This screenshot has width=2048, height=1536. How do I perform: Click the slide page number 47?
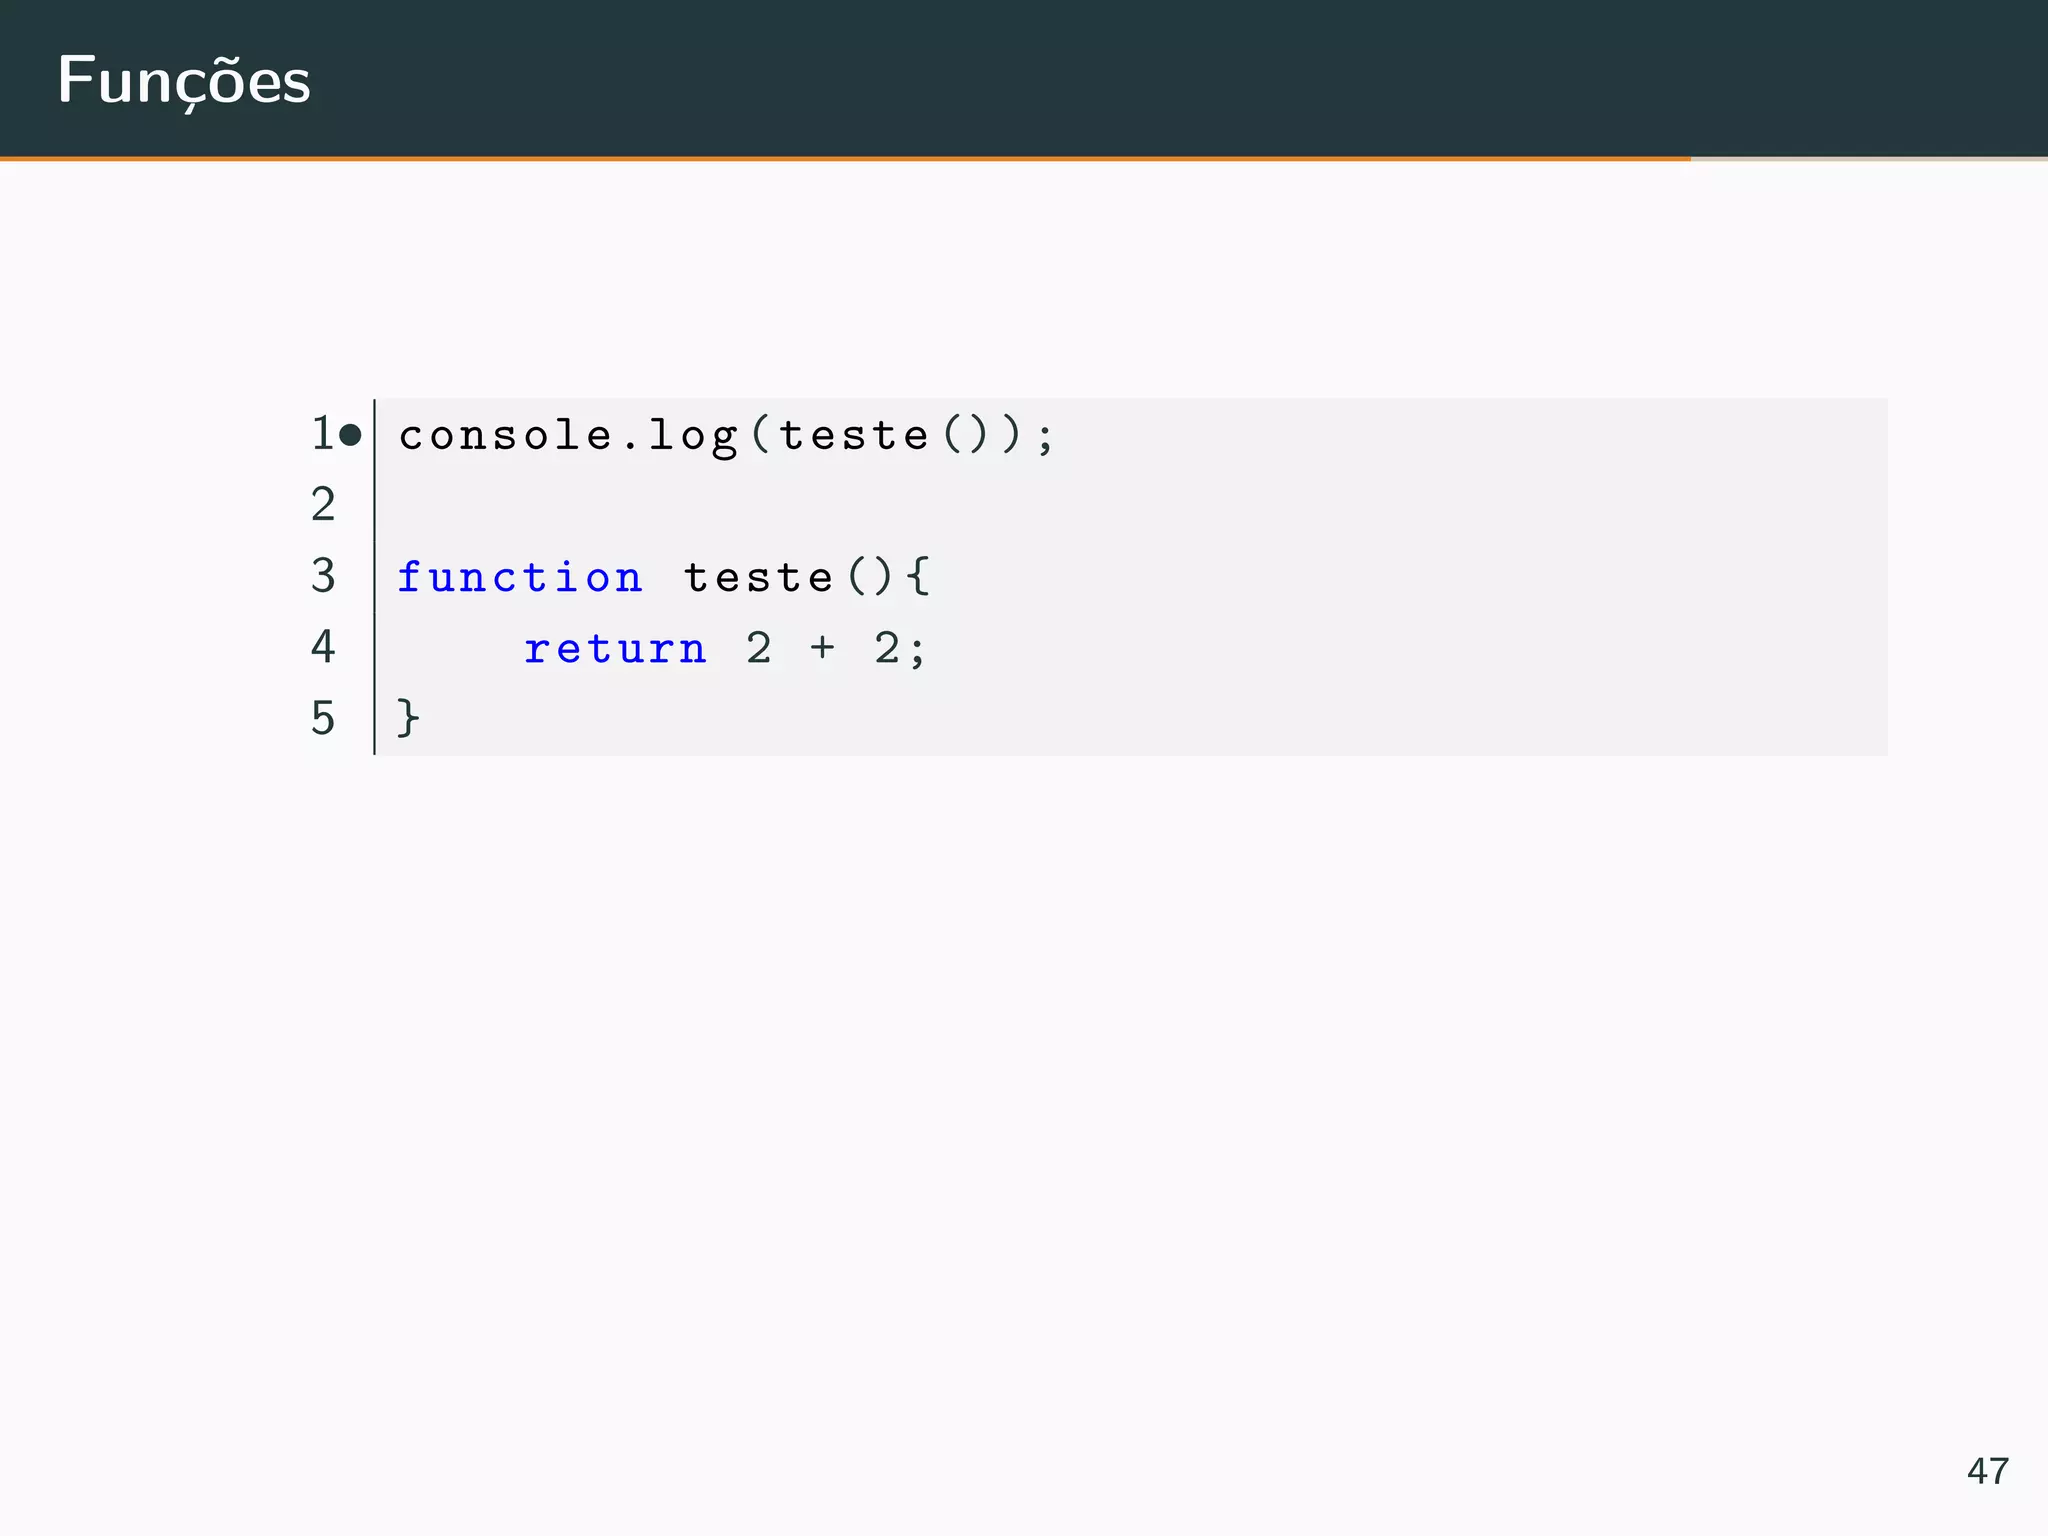coord(1987,1471)
